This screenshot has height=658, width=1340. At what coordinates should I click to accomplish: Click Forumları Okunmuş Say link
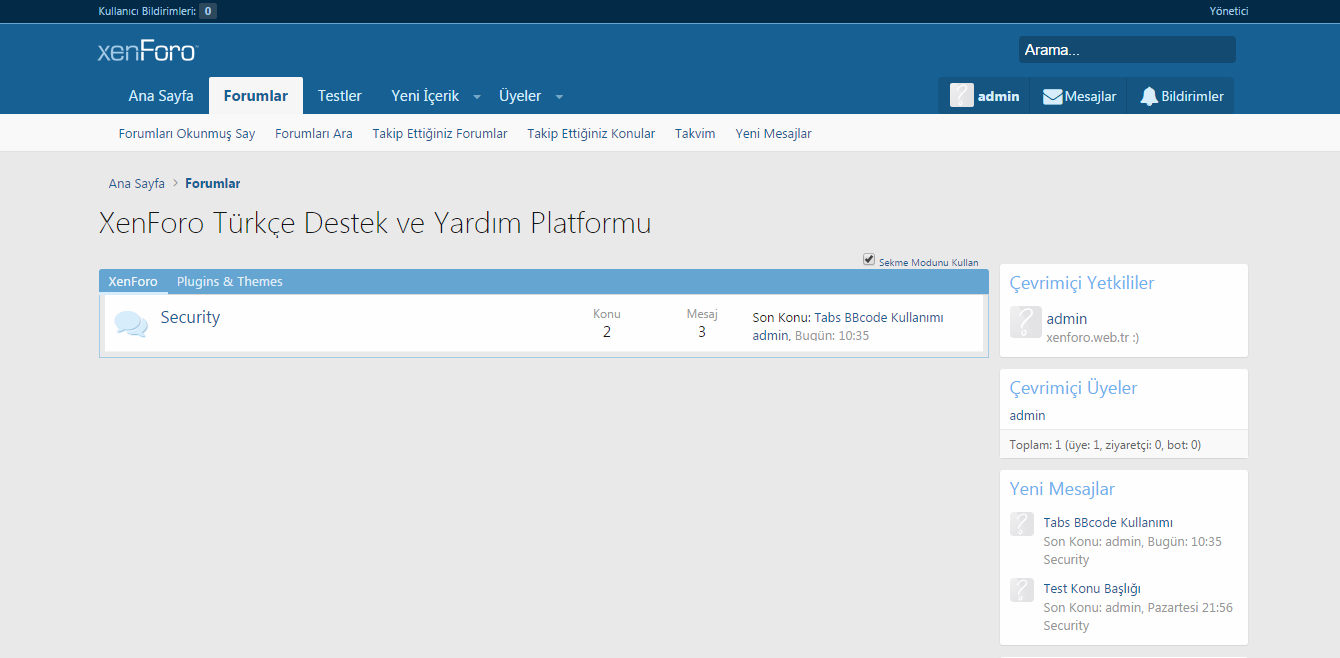(187, 133)
